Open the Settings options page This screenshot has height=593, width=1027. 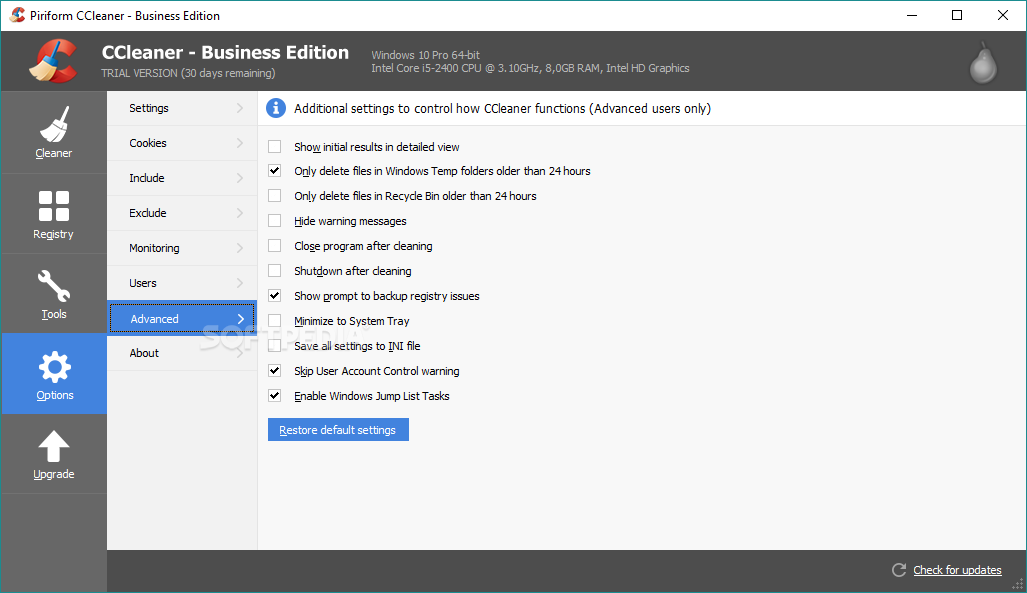coord(182,108)
